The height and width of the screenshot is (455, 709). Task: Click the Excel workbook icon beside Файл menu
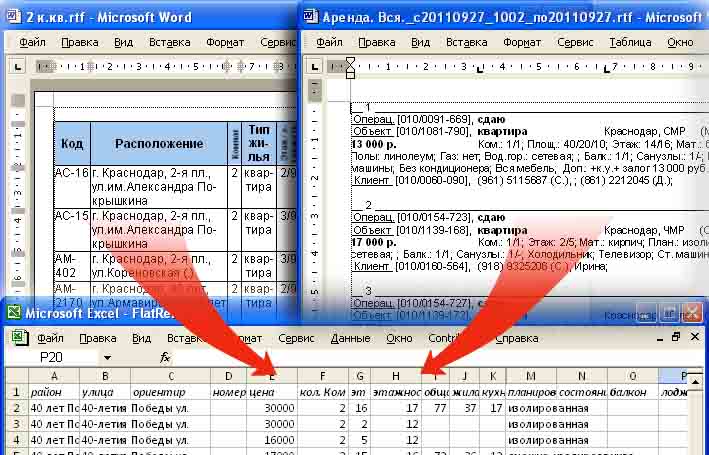pyautogui.click(x=20, y=338)
